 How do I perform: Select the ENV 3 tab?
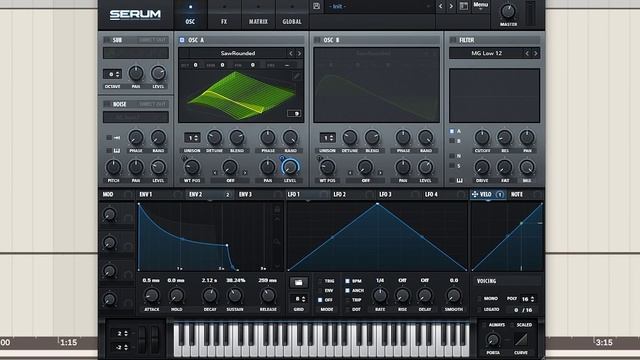[260, 194]
